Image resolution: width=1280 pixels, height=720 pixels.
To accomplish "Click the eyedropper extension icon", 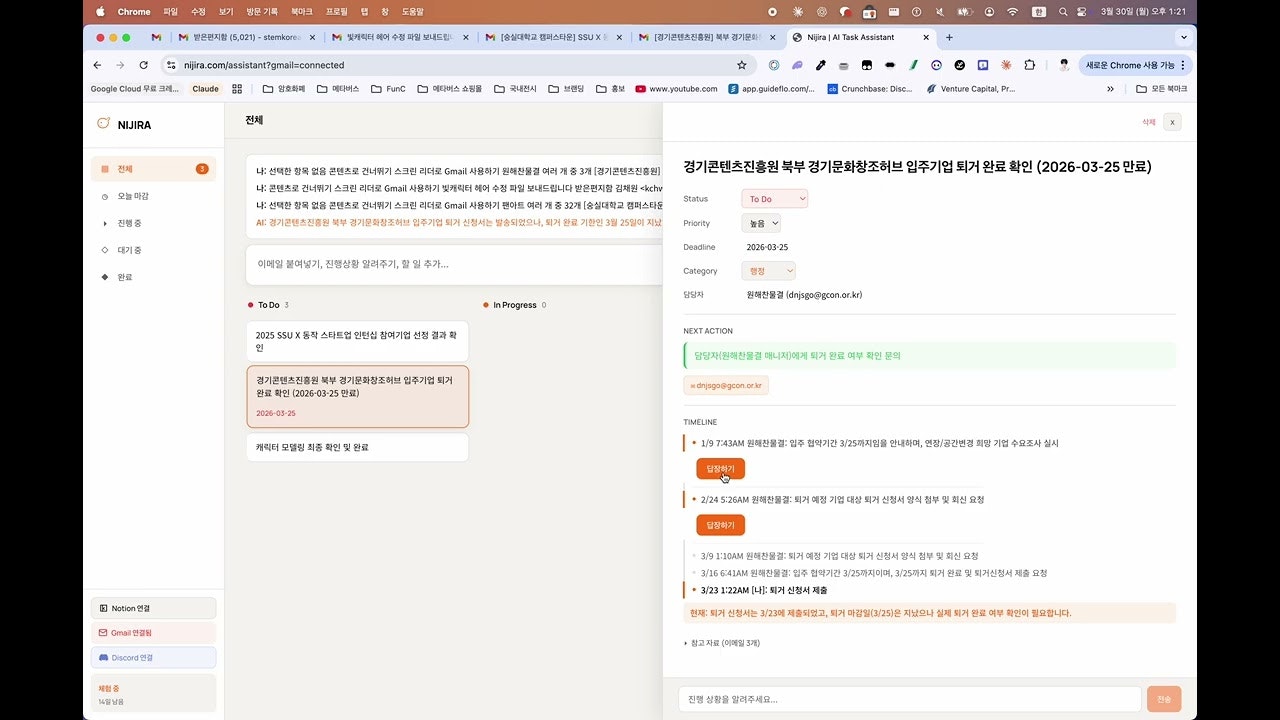I will coord(820,65).
